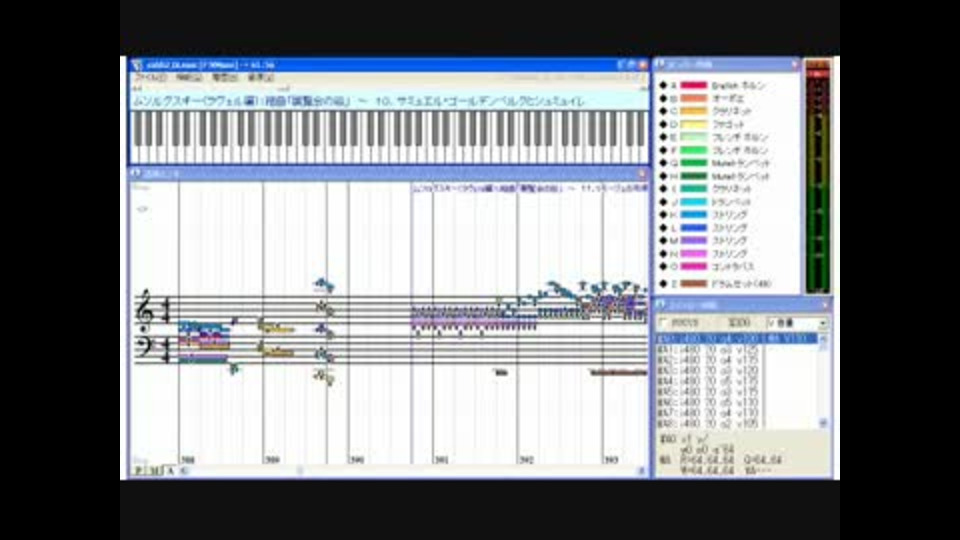Click the pale yellow swatch of channel D
The height and width of the screenshot is (540, 960).
tap(694, 124)
